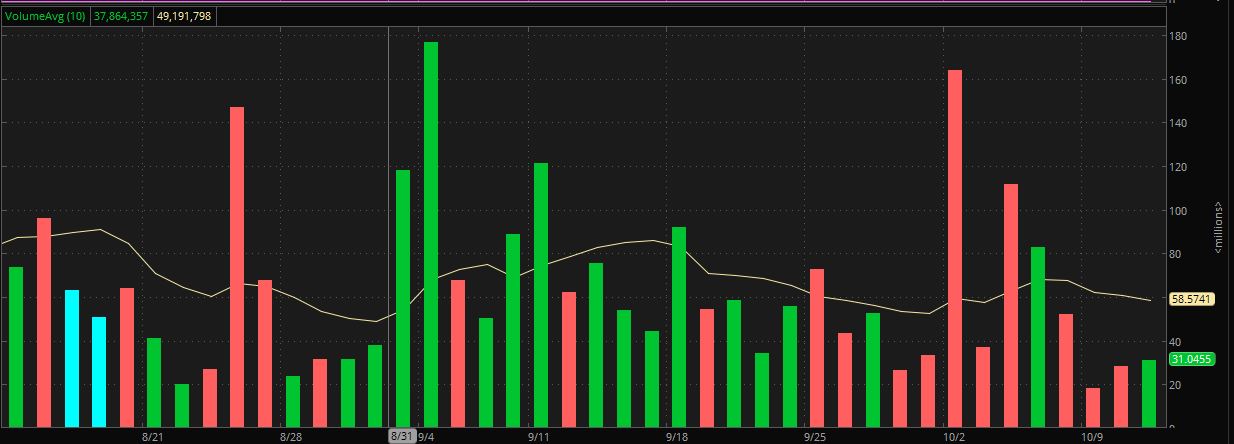
Task: Select the tall red bar before 8/28
Action: pyautogui.click(x=237, y=267)
